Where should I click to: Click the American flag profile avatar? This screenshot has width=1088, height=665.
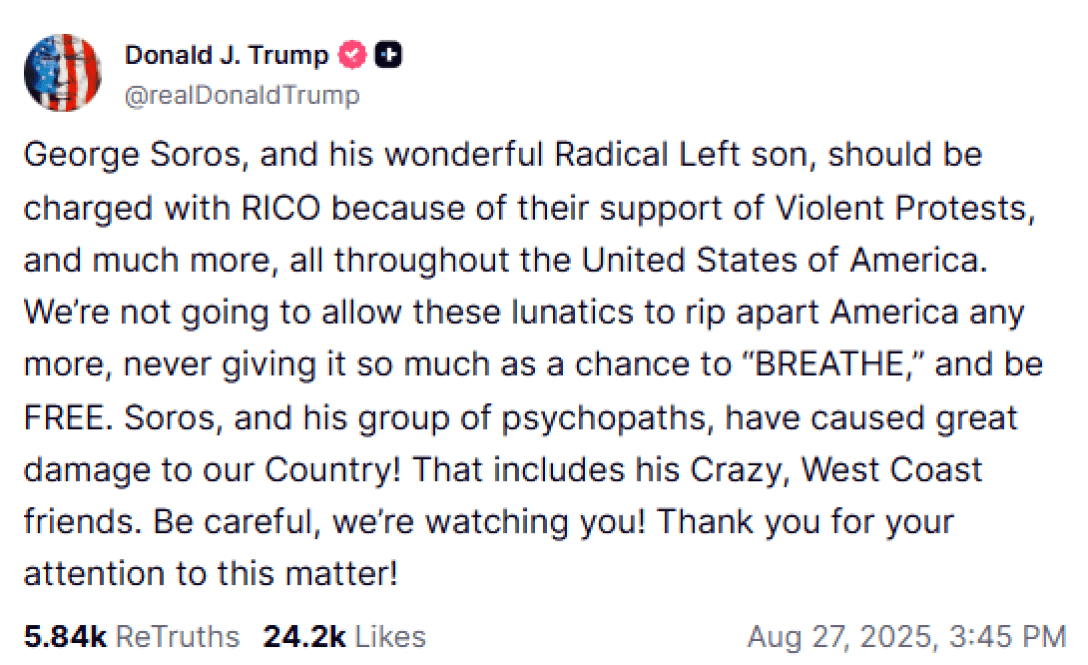coord(62,72)
